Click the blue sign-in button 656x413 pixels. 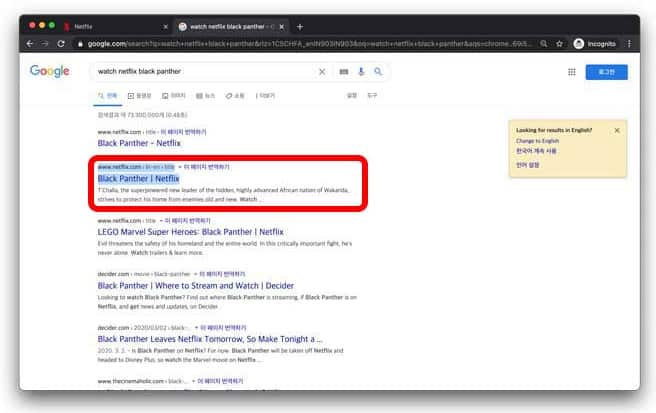[x=606, y=72]
